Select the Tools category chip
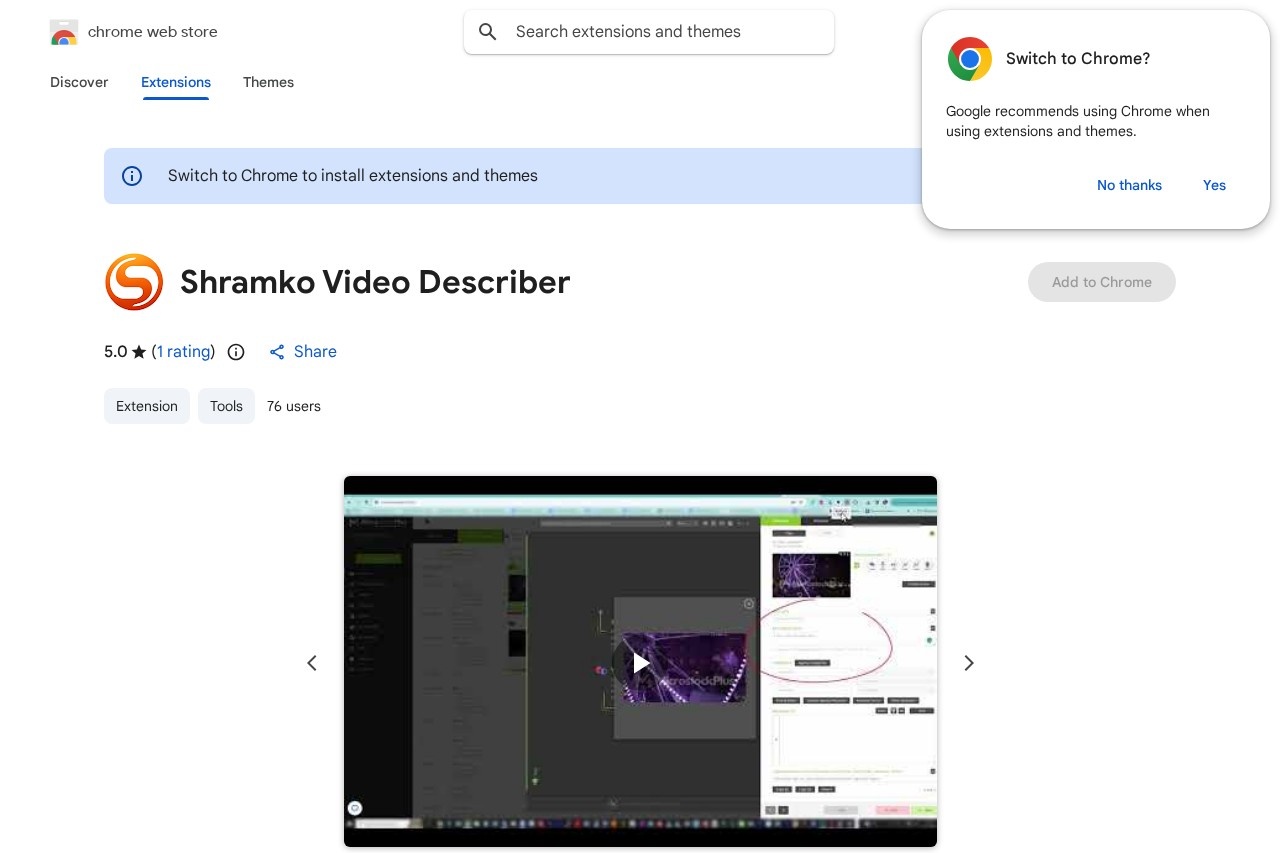The width and height of the screenshot is (1280, 853). 226,406
